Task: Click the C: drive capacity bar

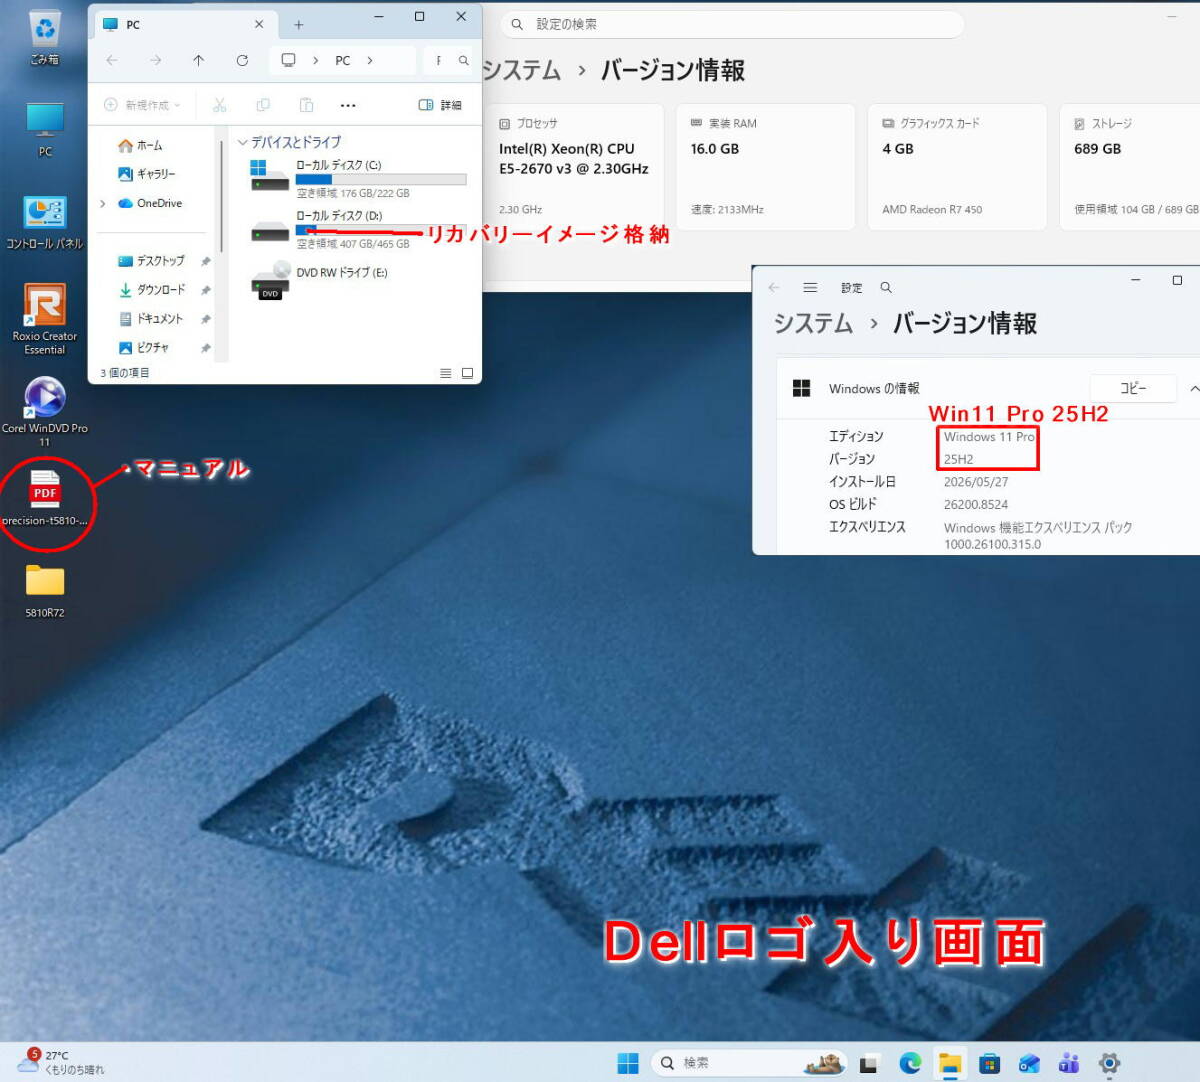Action: coord(381,180)
